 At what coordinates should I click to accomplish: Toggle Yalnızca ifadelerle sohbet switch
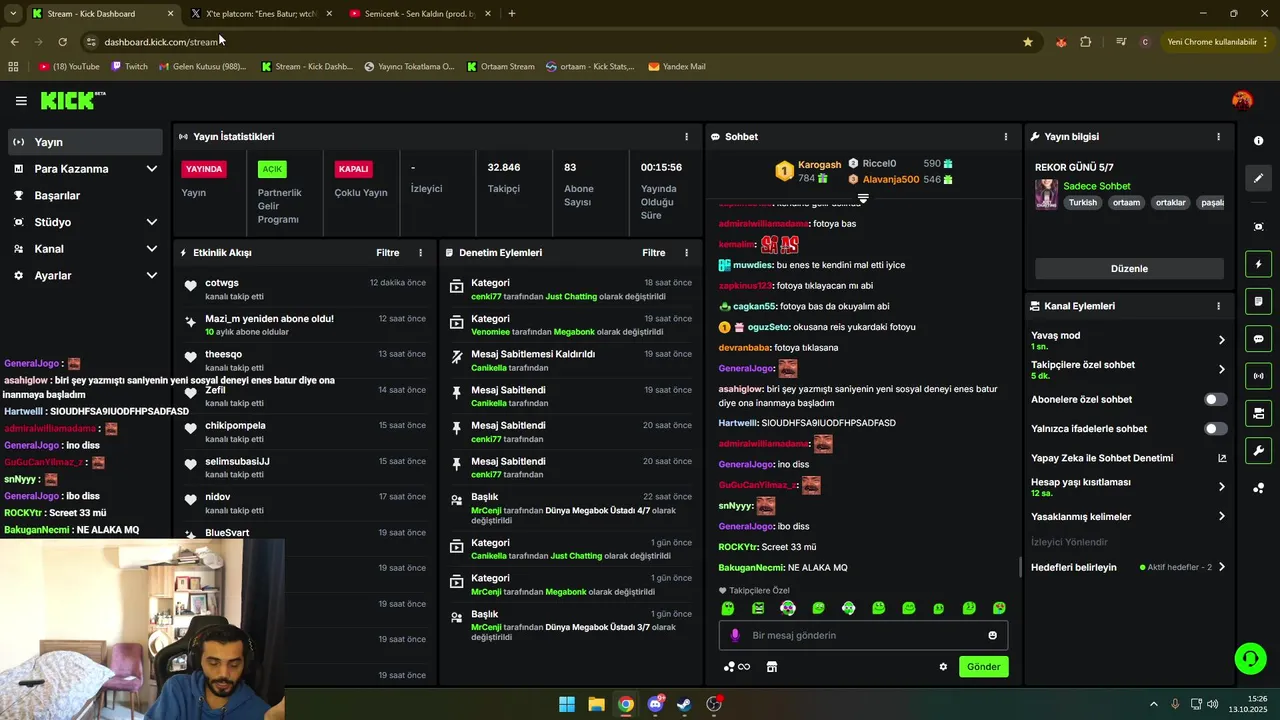(1215, 429)
